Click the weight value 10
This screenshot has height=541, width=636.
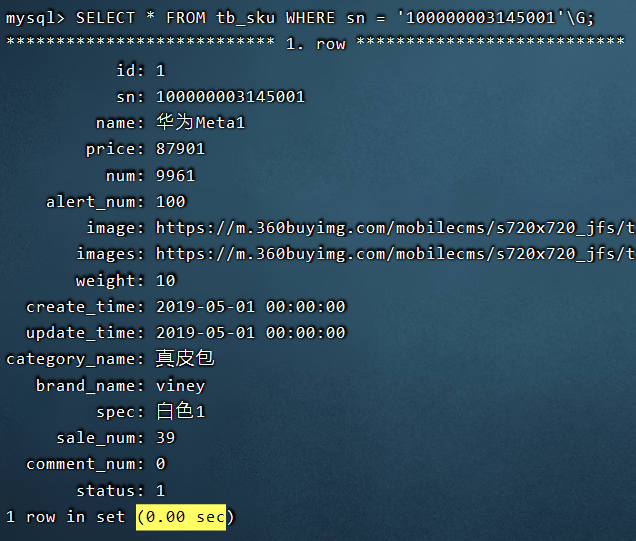click(166, 281)
